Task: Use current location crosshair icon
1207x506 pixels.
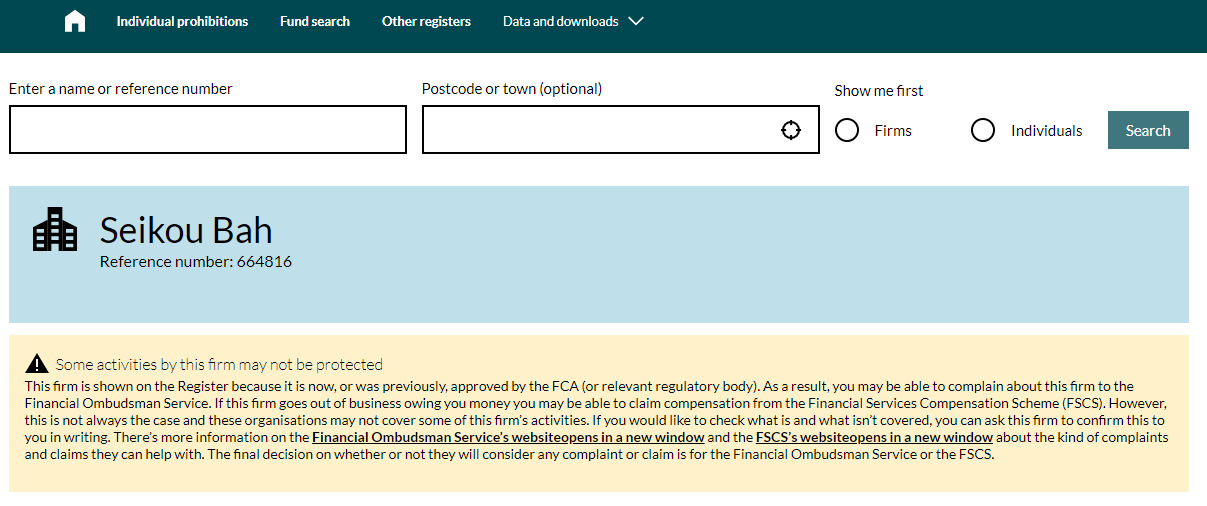Action: (791, 130)
